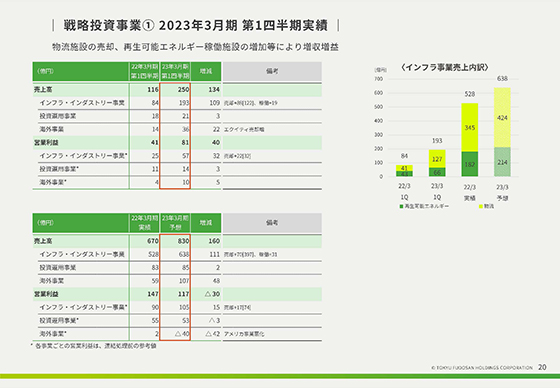The width and height of the screenshot is (560, 388).
Task: Click the 424 segment of the forecast bar
Action: (x=502, y=118)
